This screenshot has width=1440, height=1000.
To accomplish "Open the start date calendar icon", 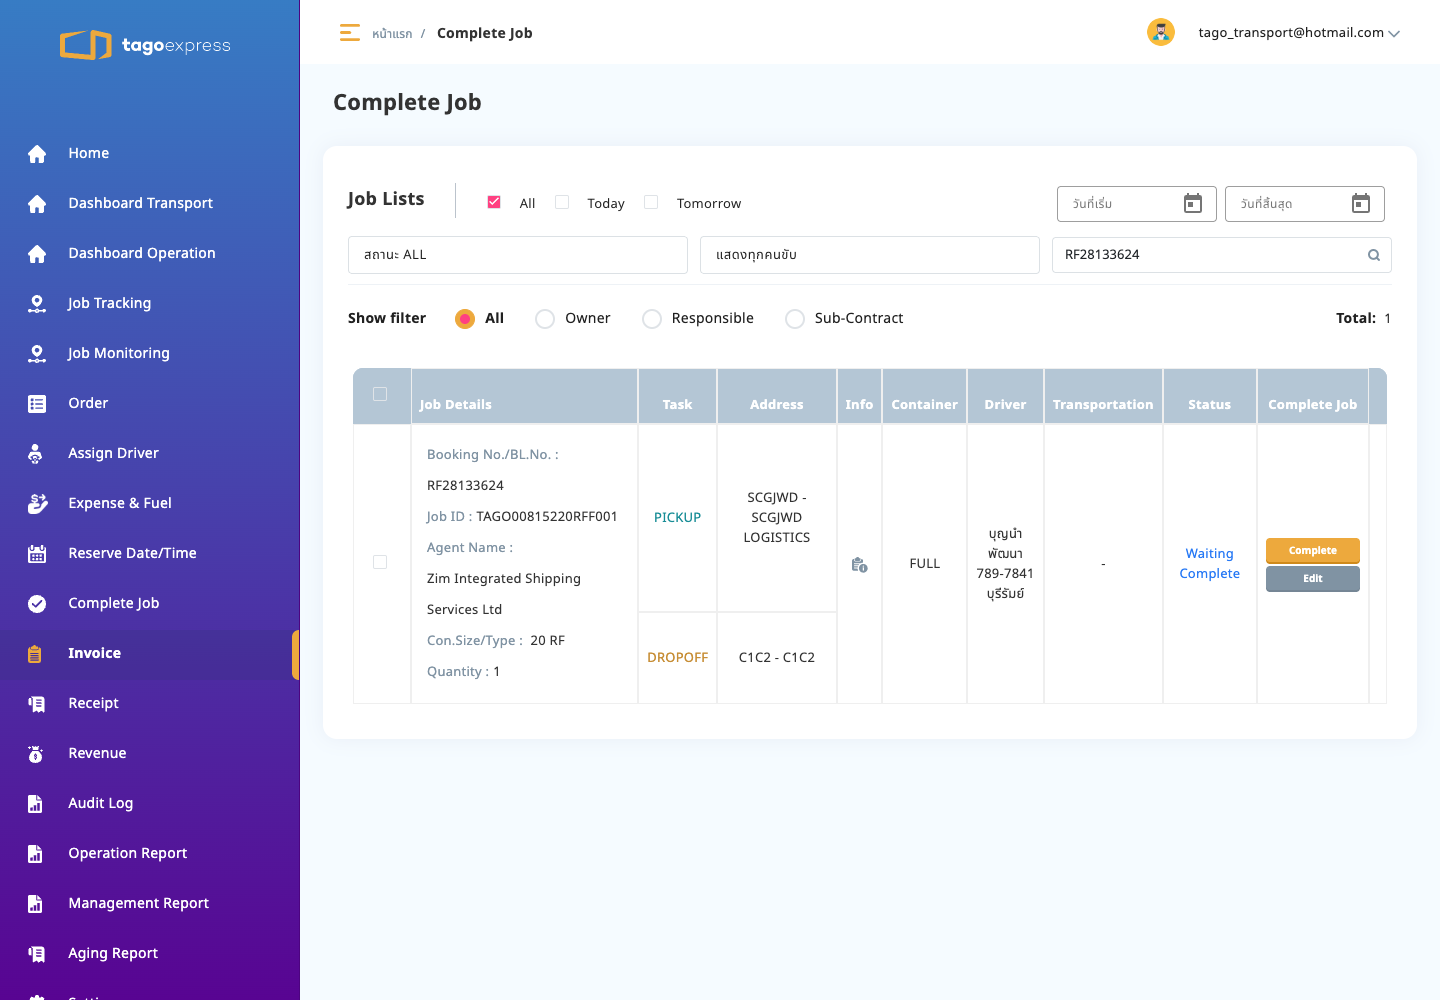I will [1192, 204].
